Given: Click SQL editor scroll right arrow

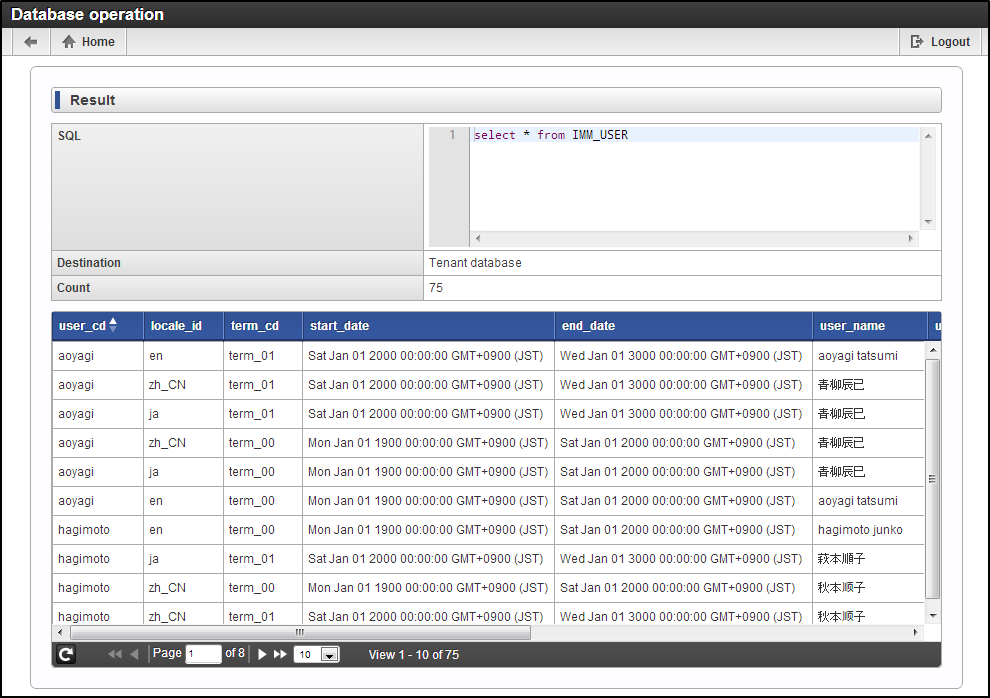Looking at the screenshot, I should point(910,239).
